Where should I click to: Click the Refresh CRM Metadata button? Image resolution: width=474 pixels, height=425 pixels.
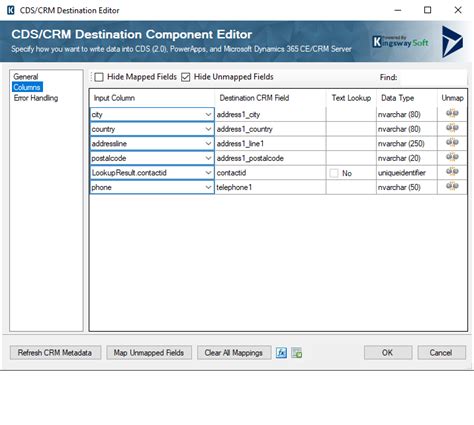55,353
